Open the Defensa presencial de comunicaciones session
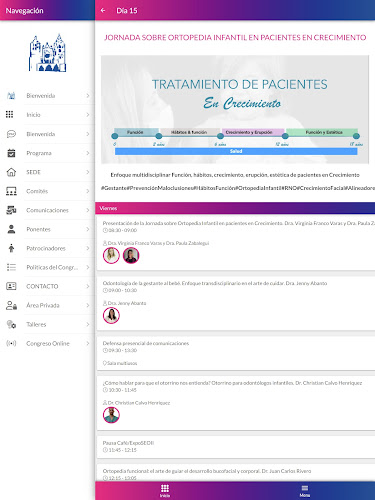The height and width of the screenshot is (500, 375). (x=236, y=353)
